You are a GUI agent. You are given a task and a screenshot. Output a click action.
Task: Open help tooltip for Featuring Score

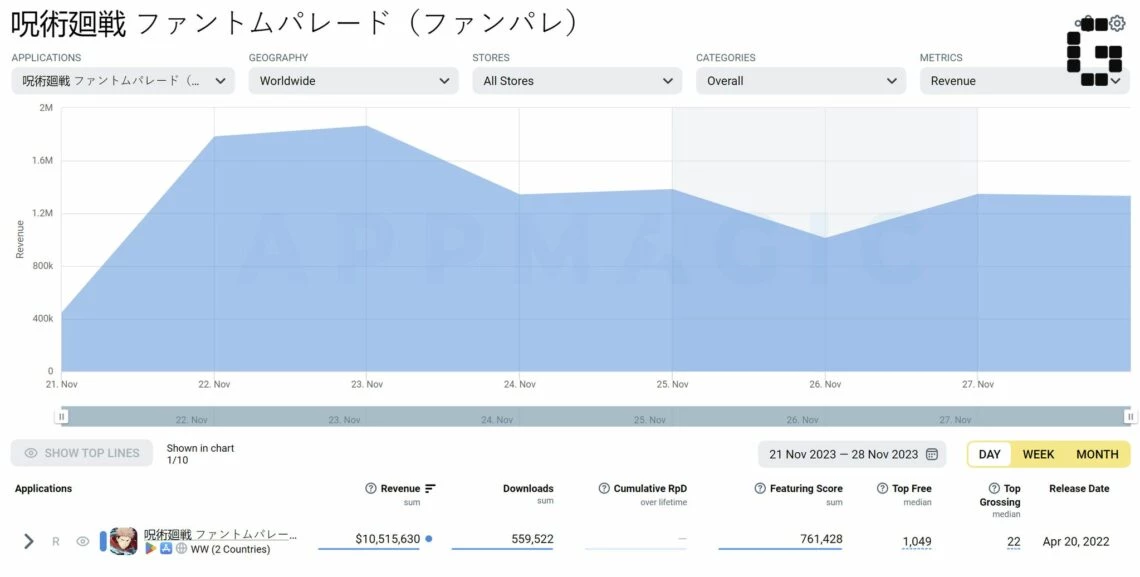point(760,488)
